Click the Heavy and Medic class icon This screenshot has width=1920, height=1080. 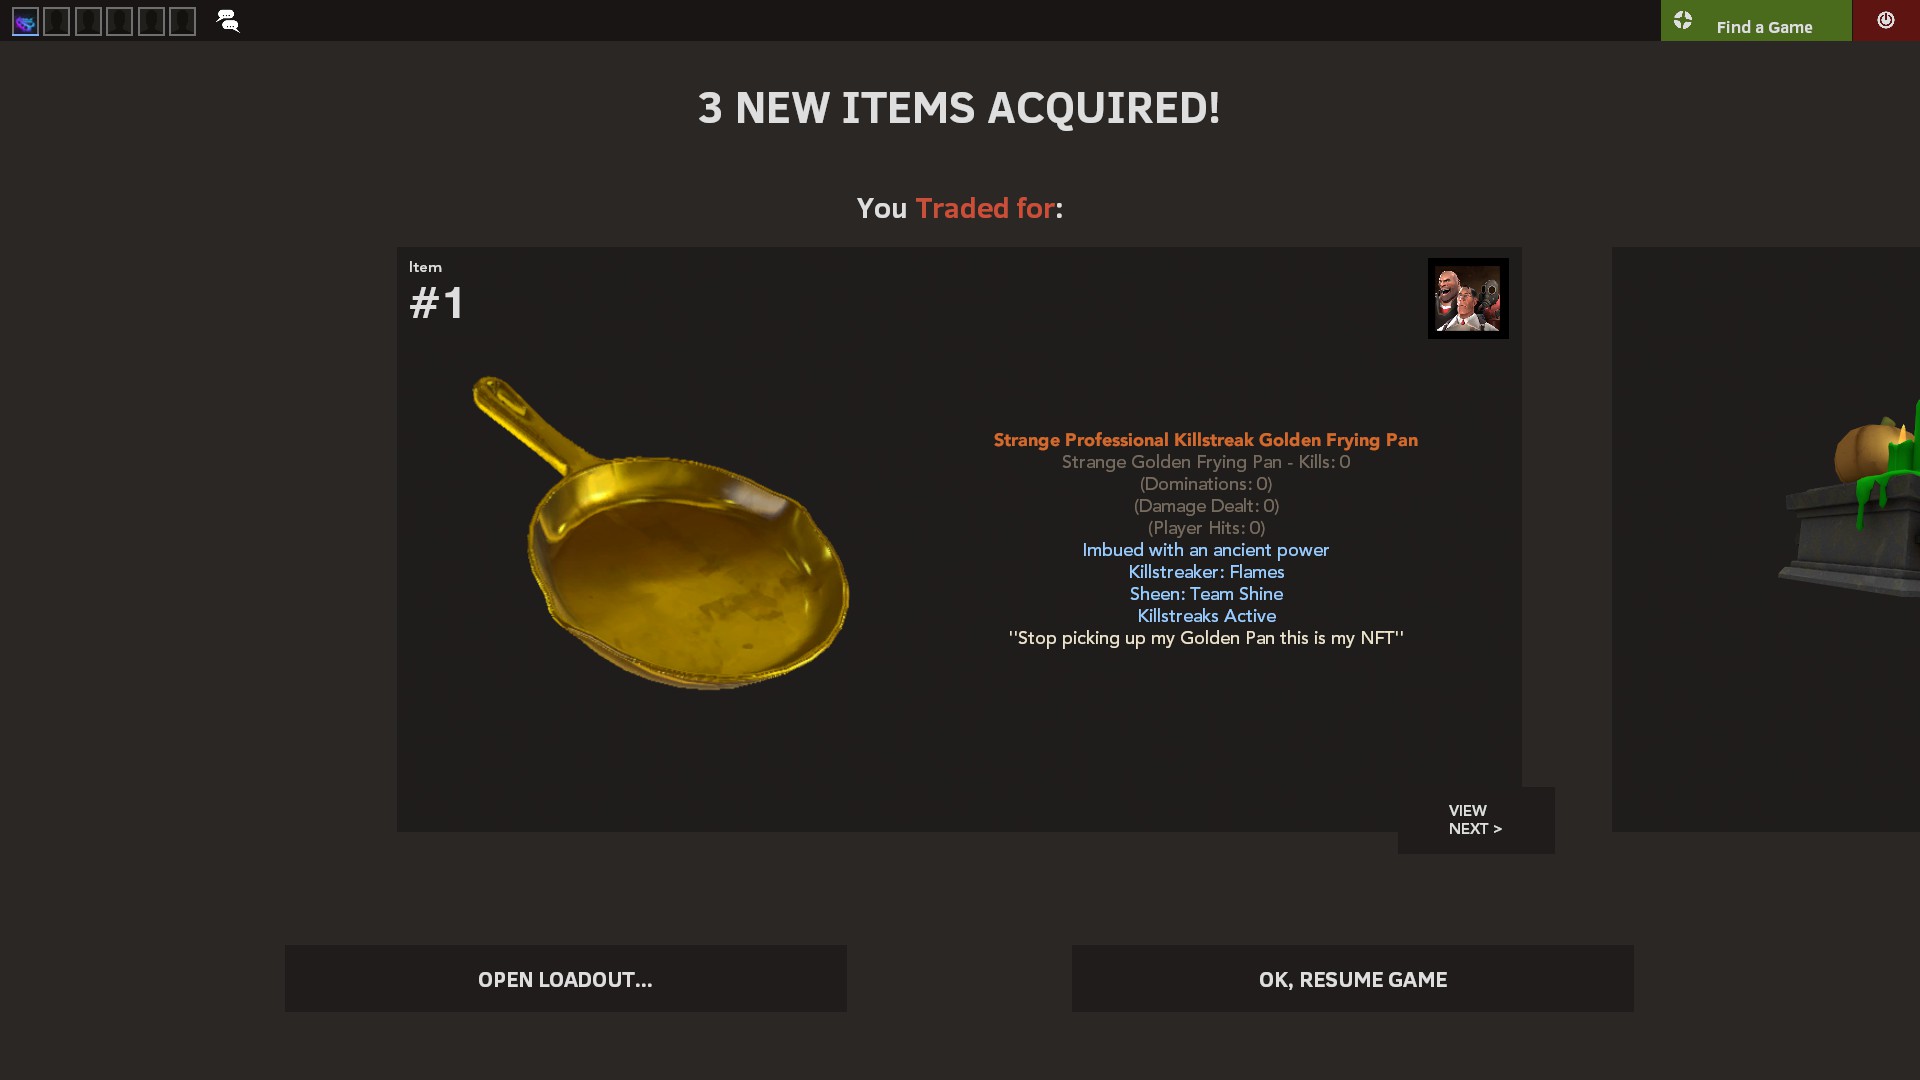pos(1468,298)
